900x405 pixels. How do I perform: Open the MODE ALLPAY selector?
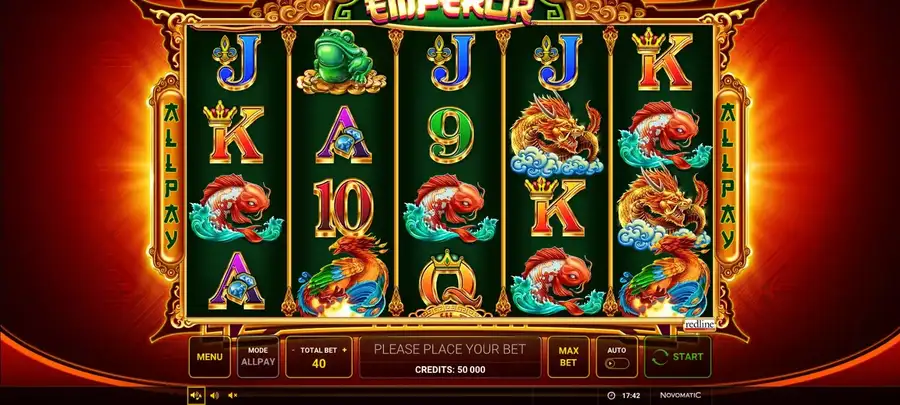click(258, 357)
